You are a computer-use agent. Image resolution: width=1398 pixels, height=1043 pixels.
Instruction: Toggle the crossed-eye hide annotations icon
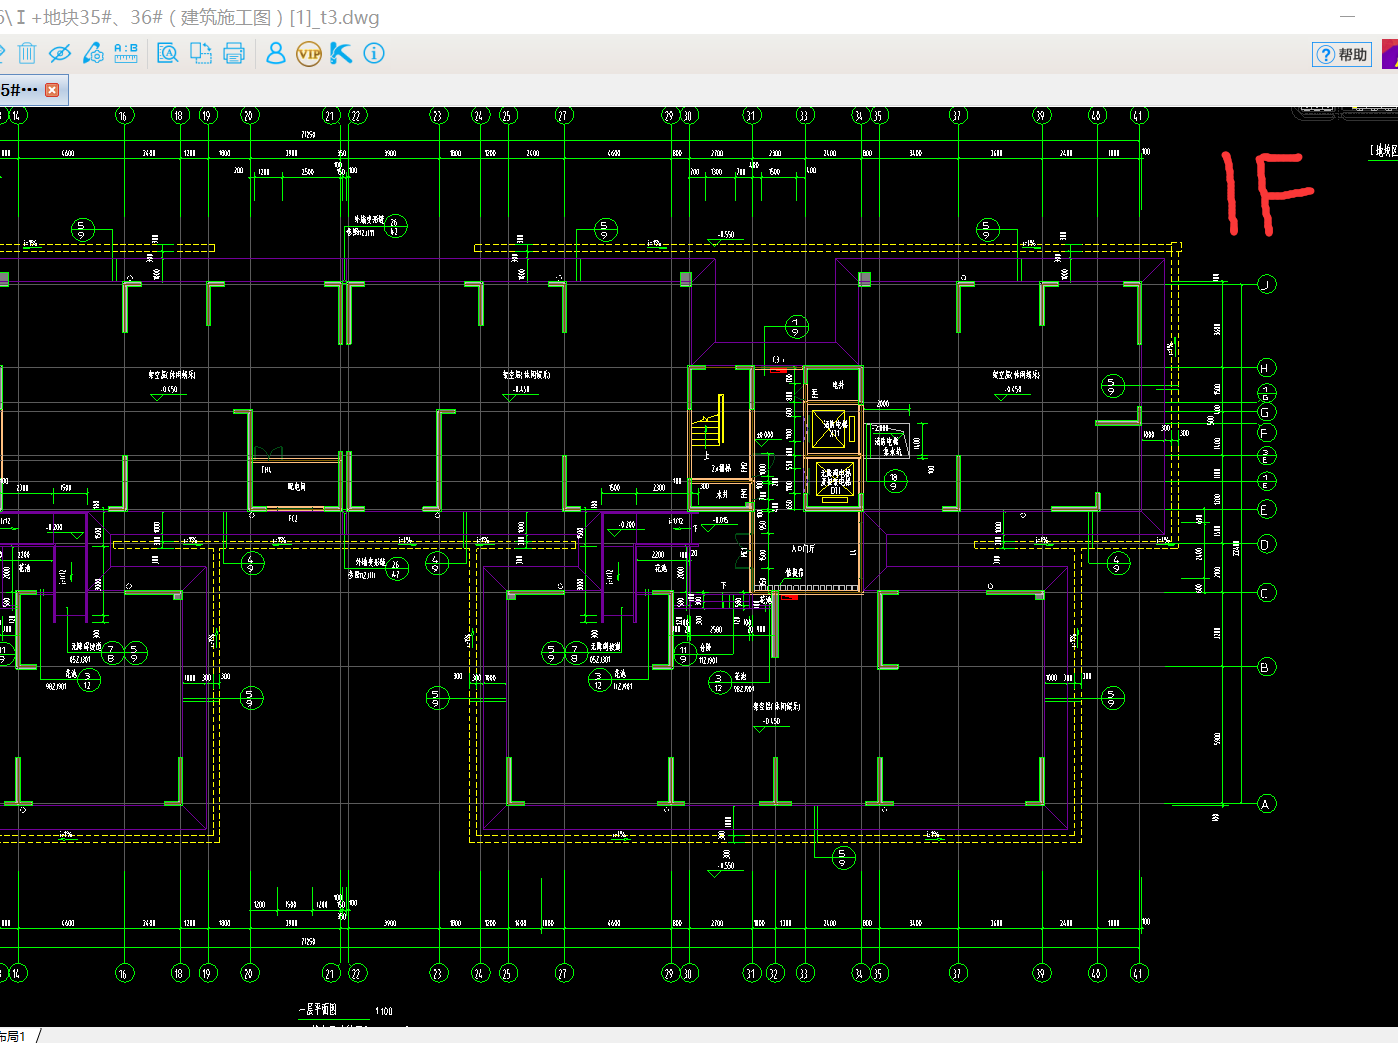coord(60,53)
